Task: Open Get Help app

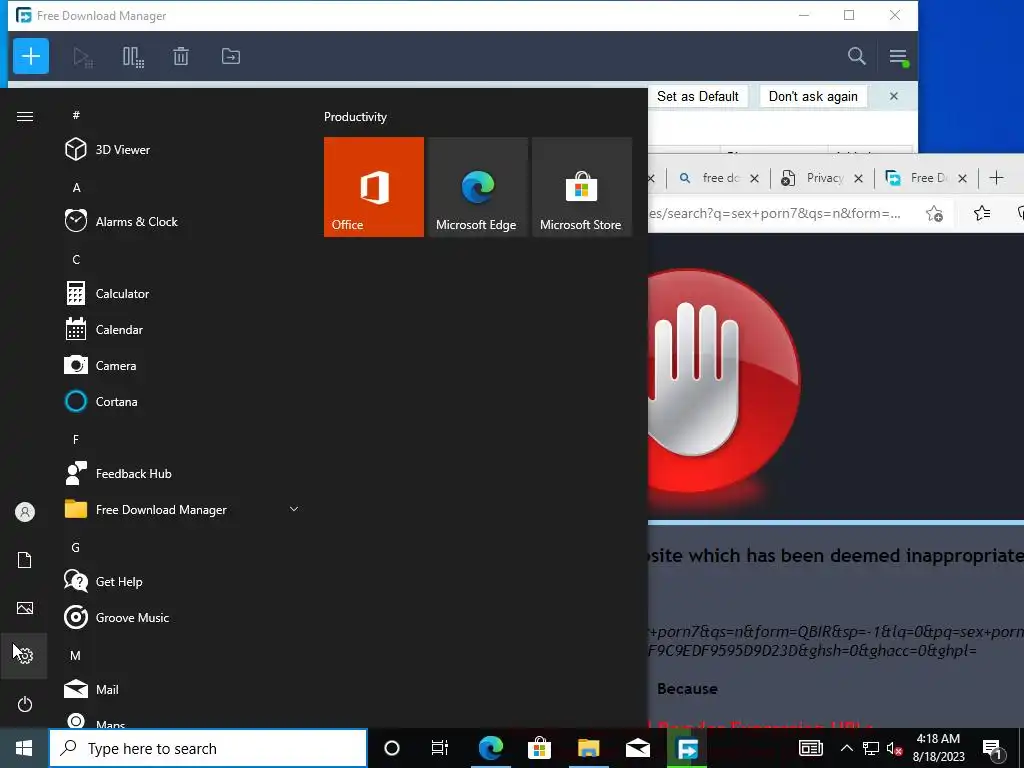Action: coord(183,581)
